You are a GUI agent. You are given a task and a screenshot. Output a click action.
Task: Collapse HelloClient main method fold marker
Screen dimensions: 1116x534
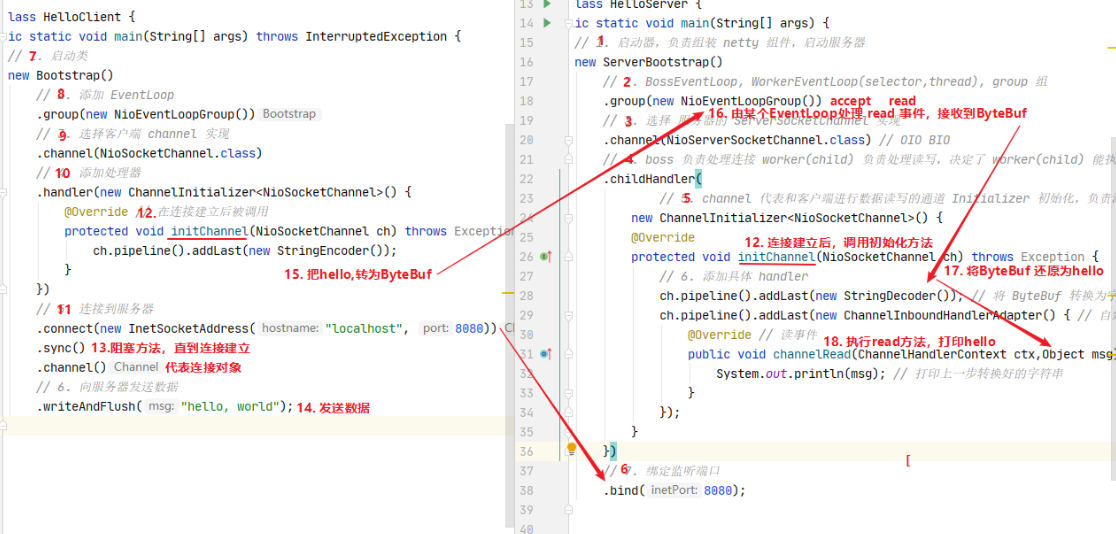(3, 36)
